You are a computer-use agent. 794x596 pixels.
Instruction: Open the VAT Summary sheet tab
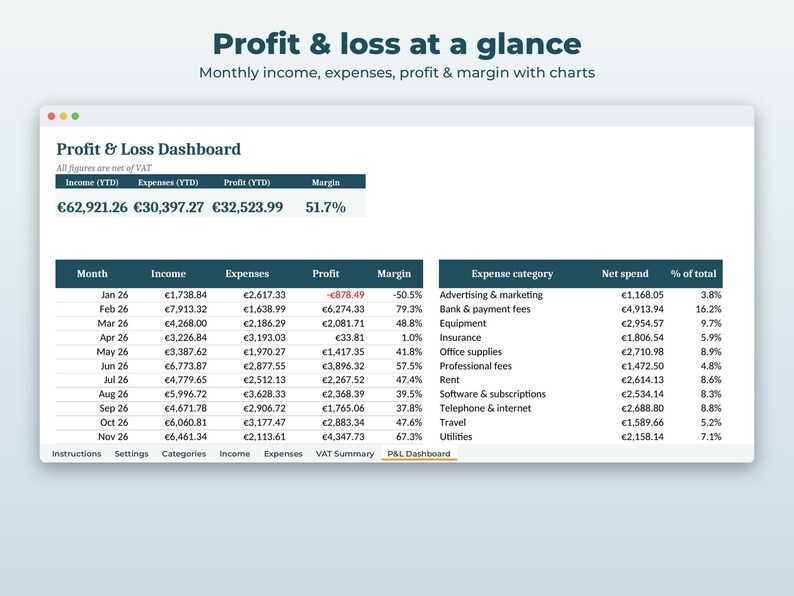[345, 454]
